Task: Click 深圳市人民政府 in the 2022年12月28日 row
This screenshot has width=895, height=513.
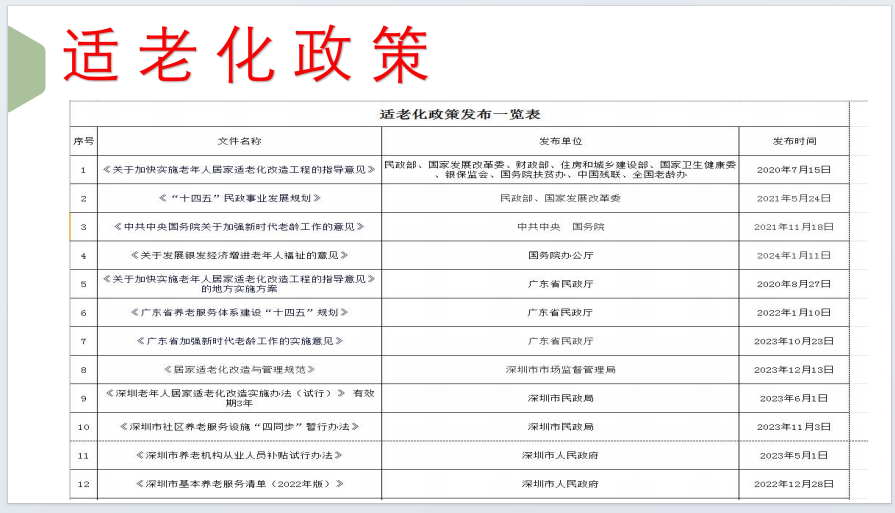Action: [560, 483]
